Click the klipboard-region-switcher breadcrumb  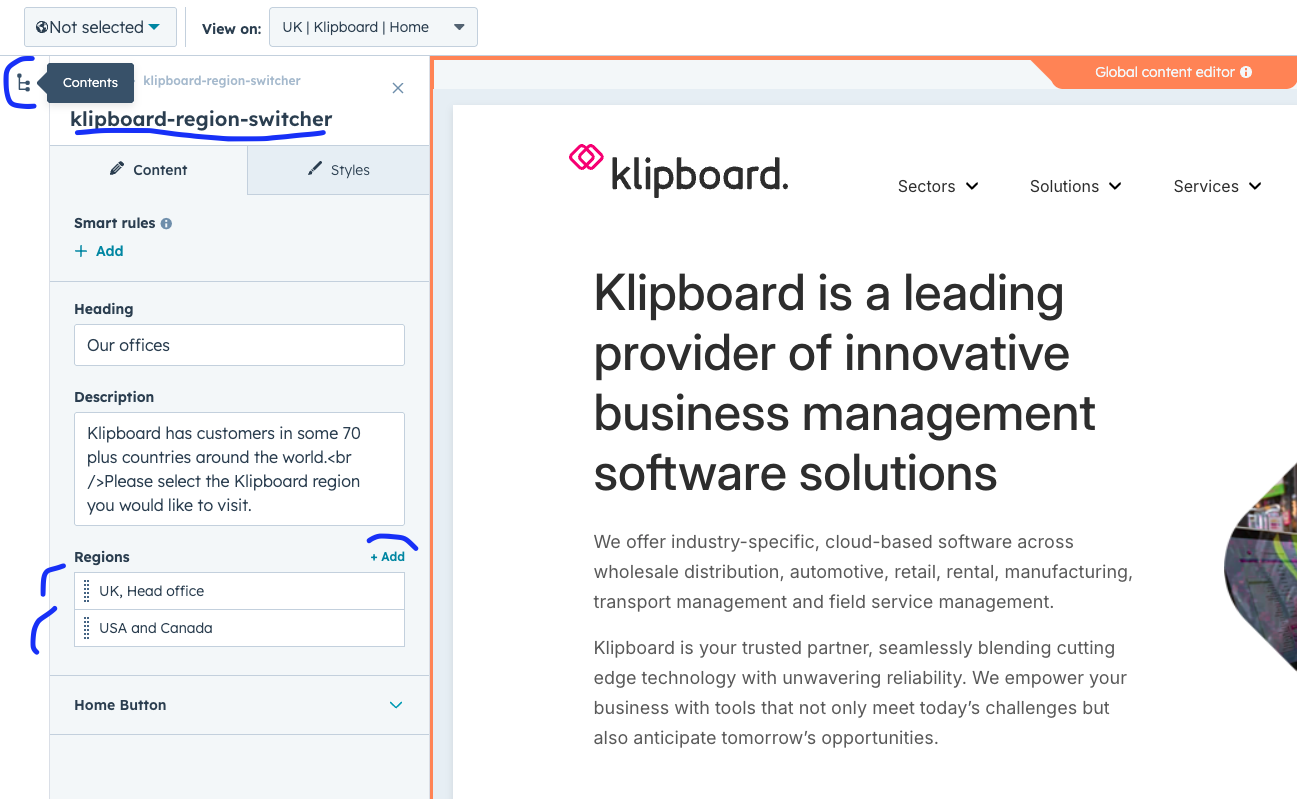tap(222, 81)
